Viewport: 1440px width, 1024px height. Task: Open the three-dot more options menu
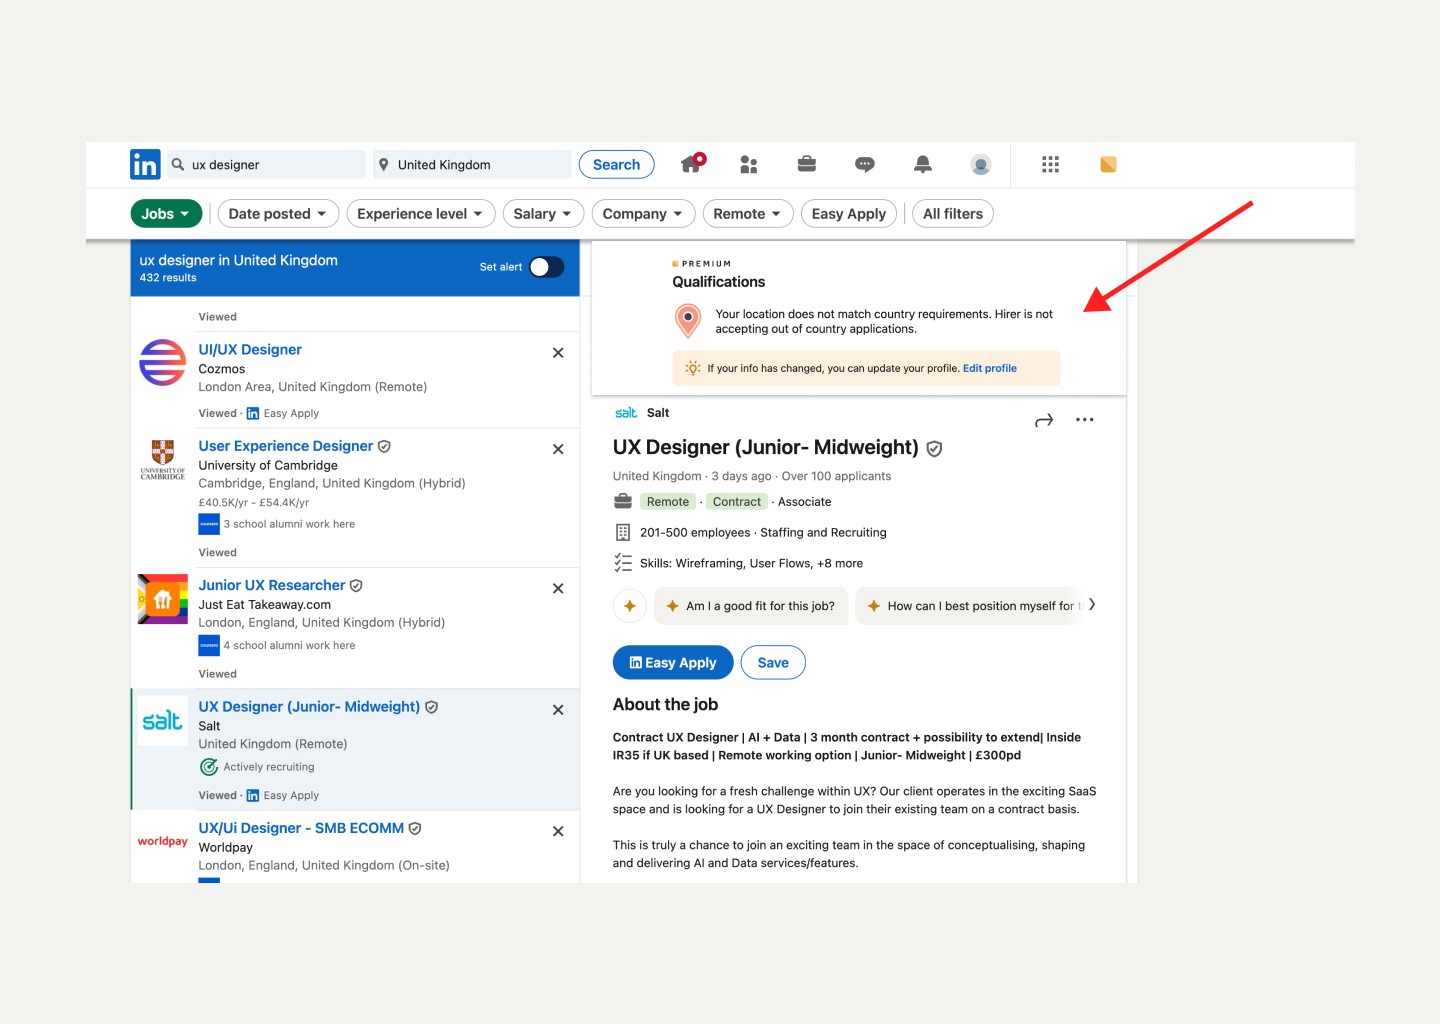pos(1085,420)
